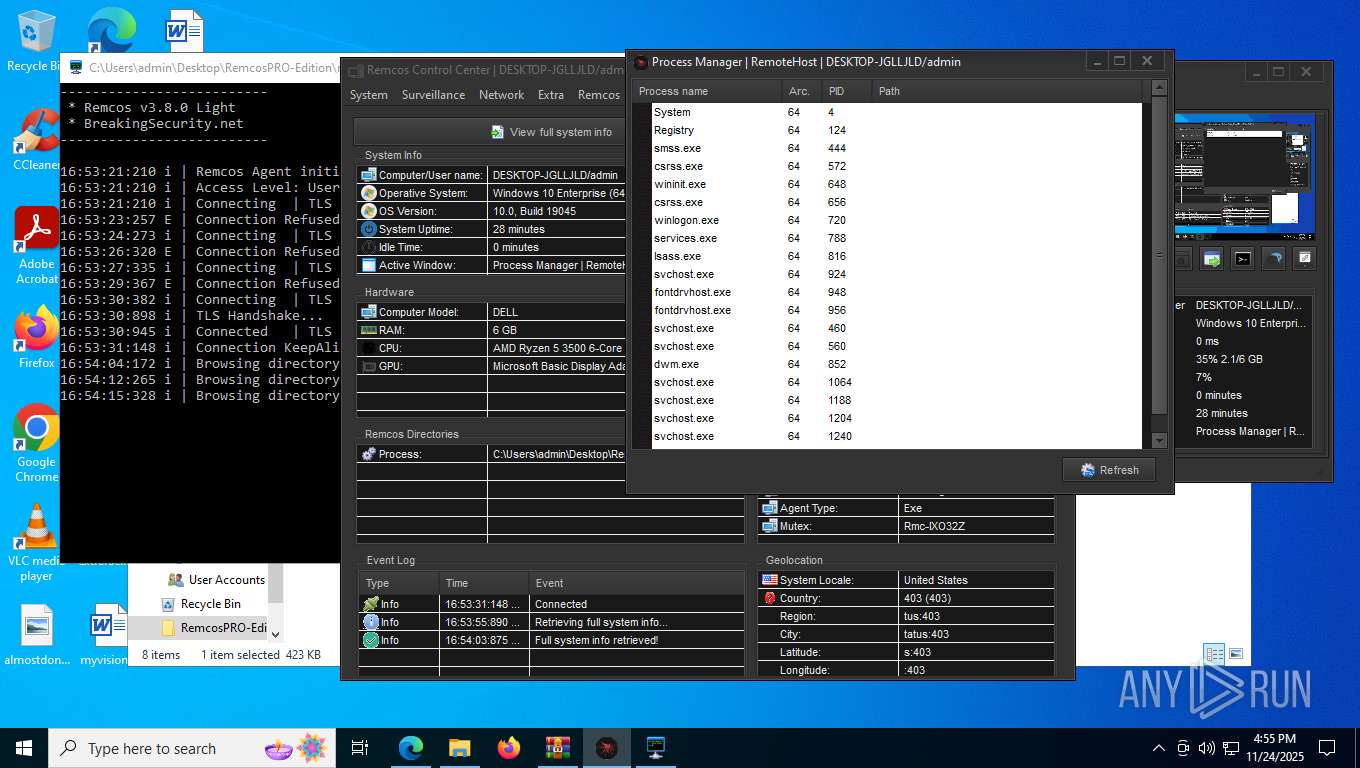Click the 'Retrieving full system info' event icon
Screen dimensions: 1360x768
tap(371, 622)
